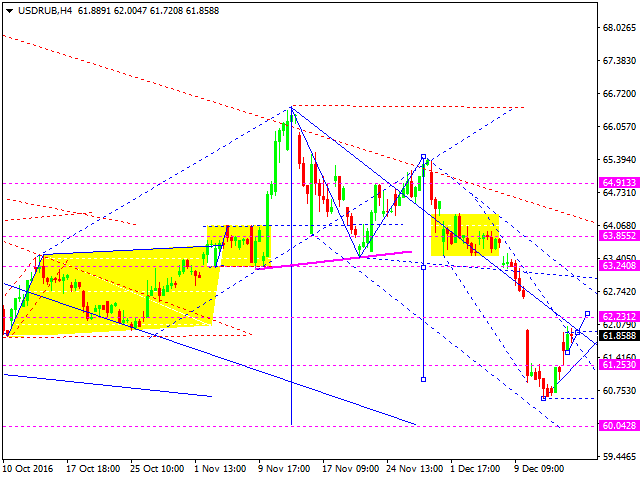Select the 1 Dec 17:00 time label
640x480 pixels.
pyautogui.click(x=476, y=469)
